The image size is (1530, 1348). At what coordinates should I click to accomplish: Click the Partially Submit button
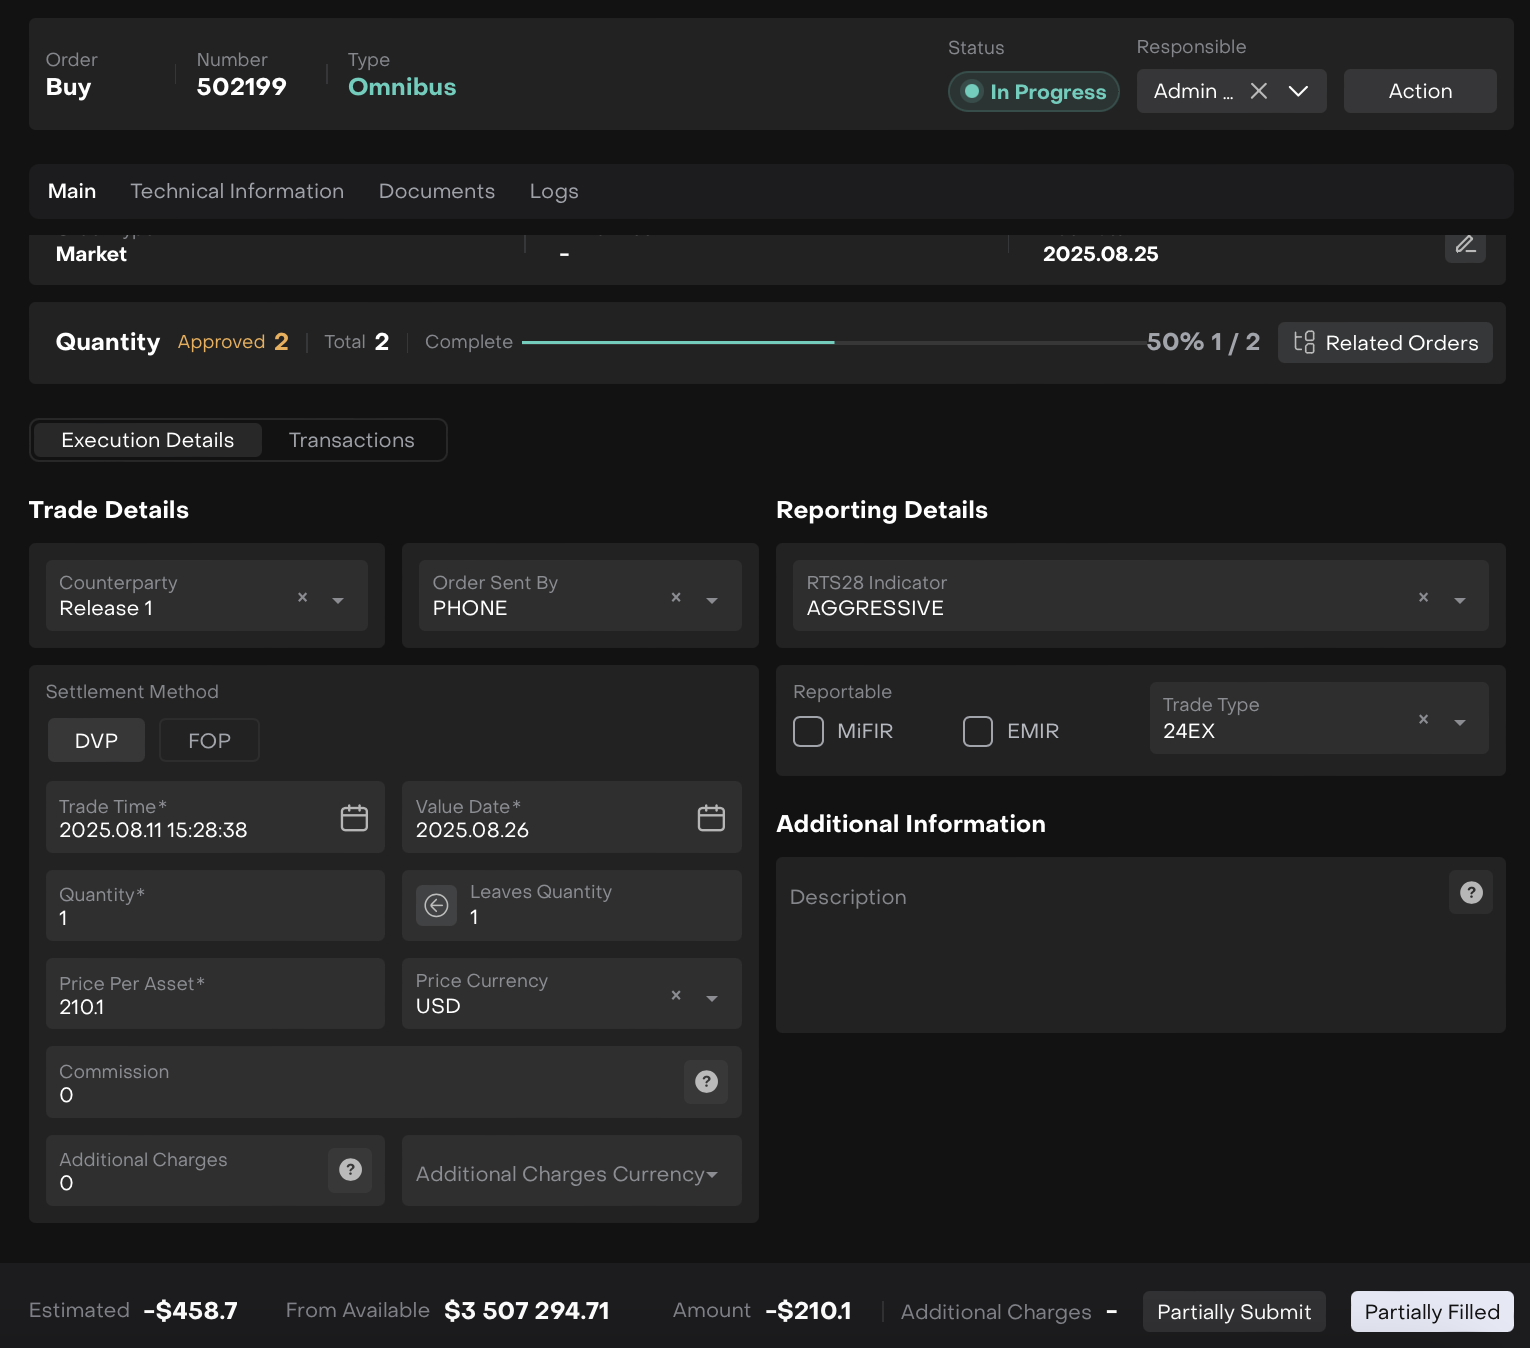pos(1233,1312)
